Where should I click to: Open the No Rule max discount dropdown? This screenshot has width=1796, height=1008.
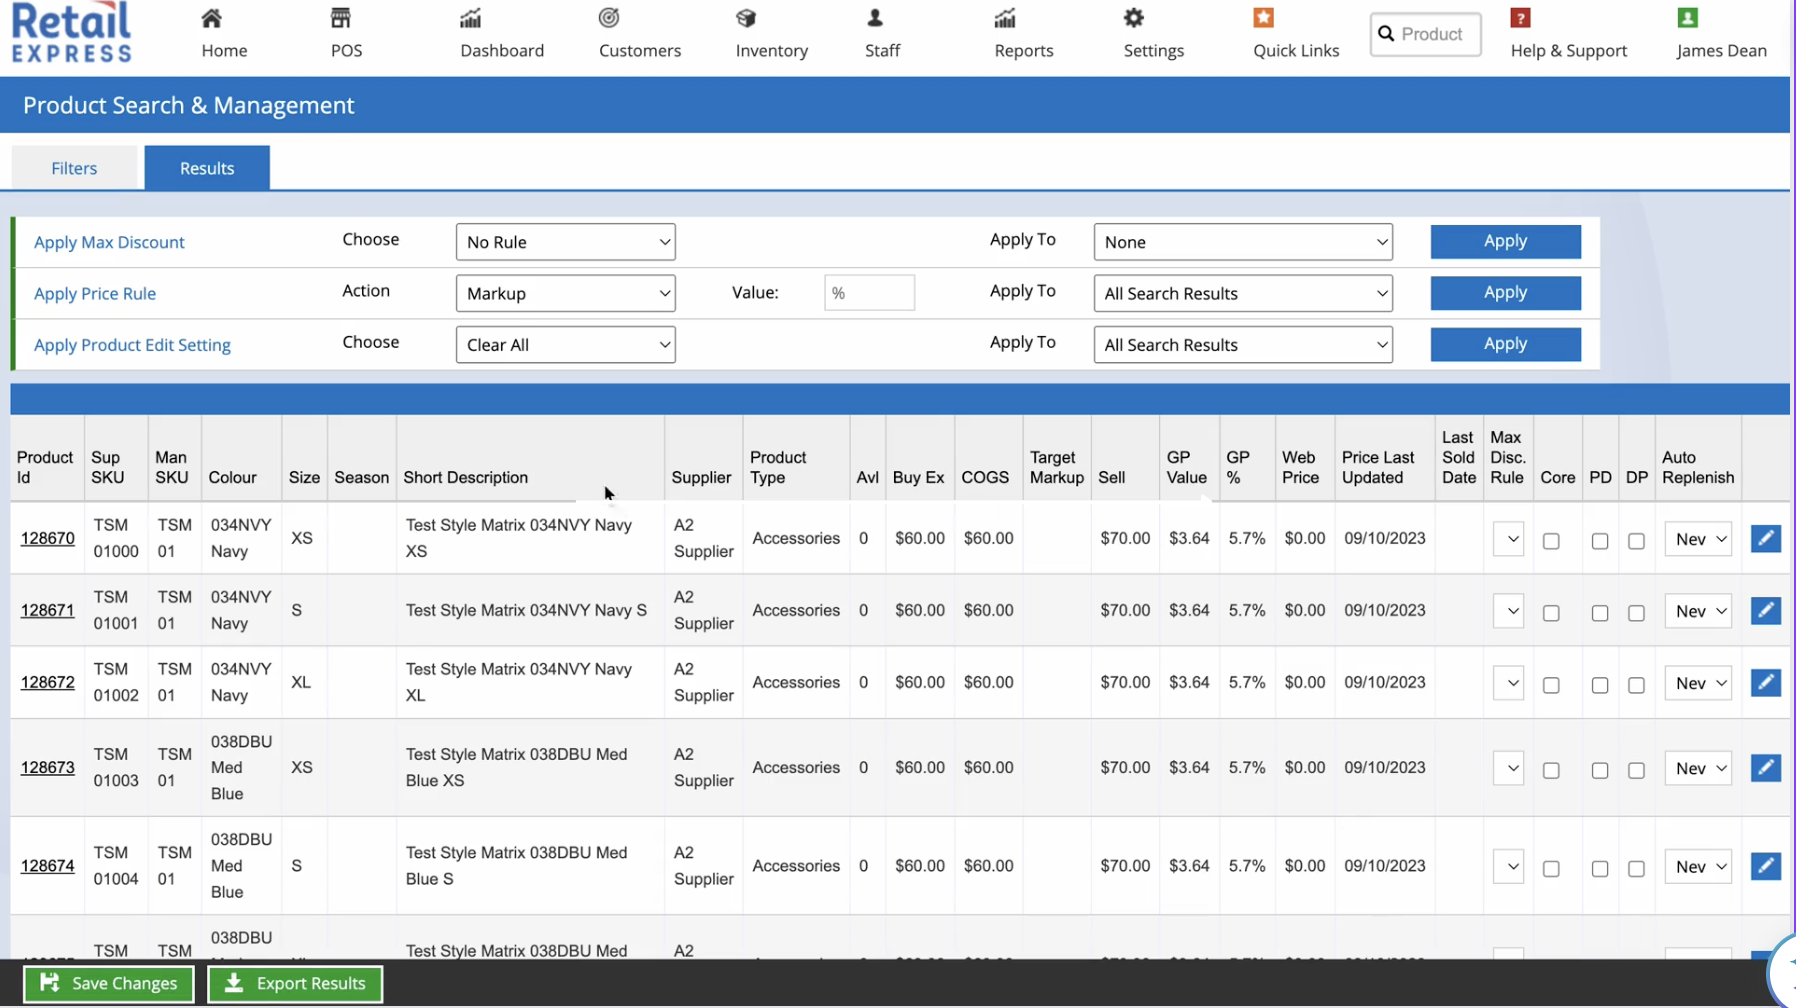point(565,242)
